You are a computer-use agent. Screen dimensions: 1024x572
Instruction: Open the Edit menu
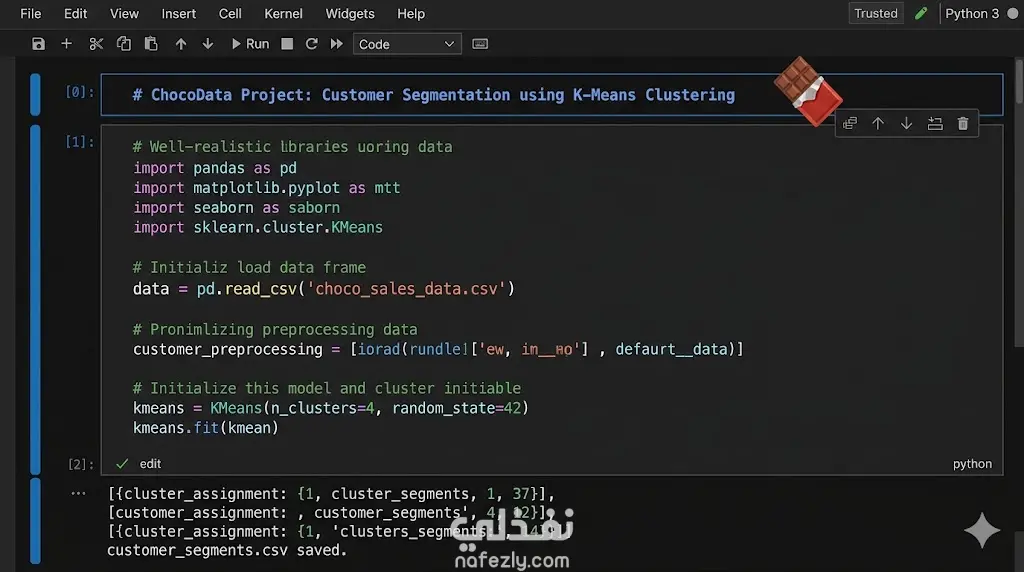pos(75,14)
